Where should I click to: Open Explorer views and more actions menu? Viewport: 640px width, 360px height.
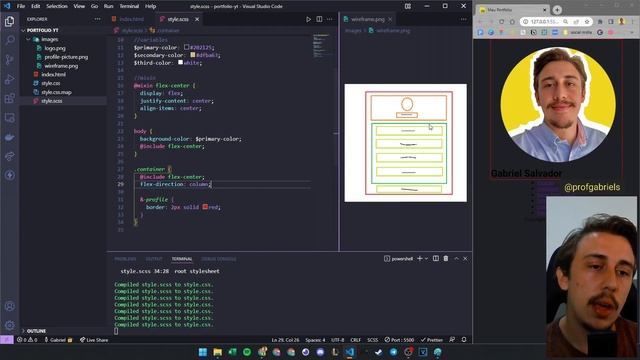coord(97,19)
